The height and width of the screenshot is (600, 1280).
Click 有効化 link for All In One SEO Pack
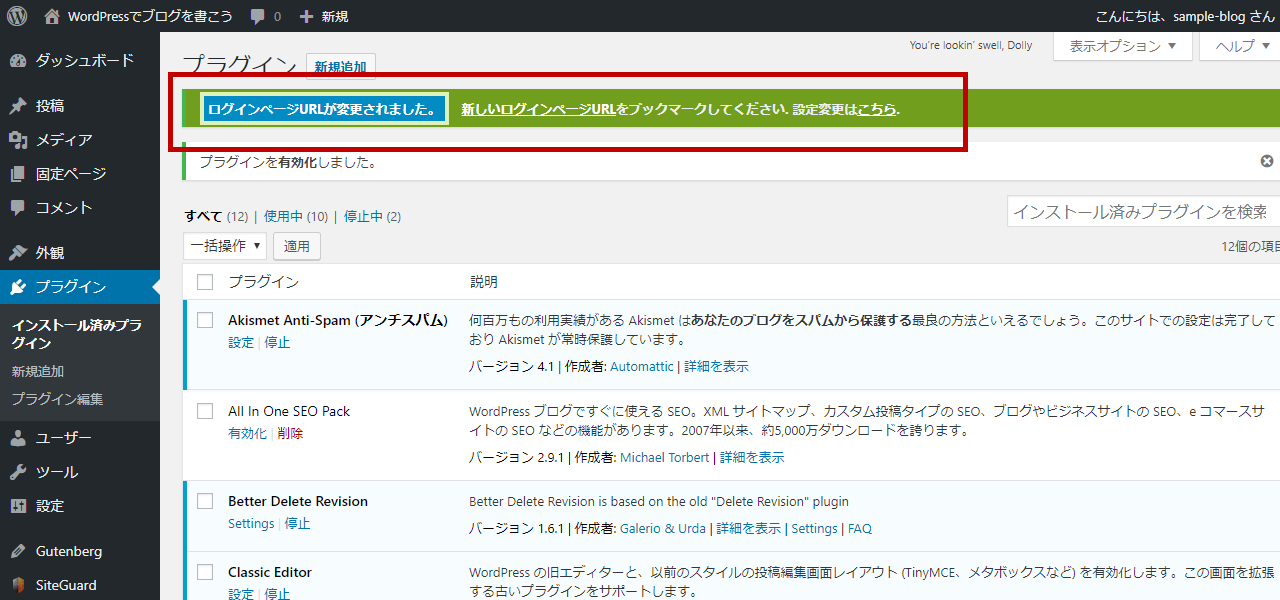coord(247,433)
